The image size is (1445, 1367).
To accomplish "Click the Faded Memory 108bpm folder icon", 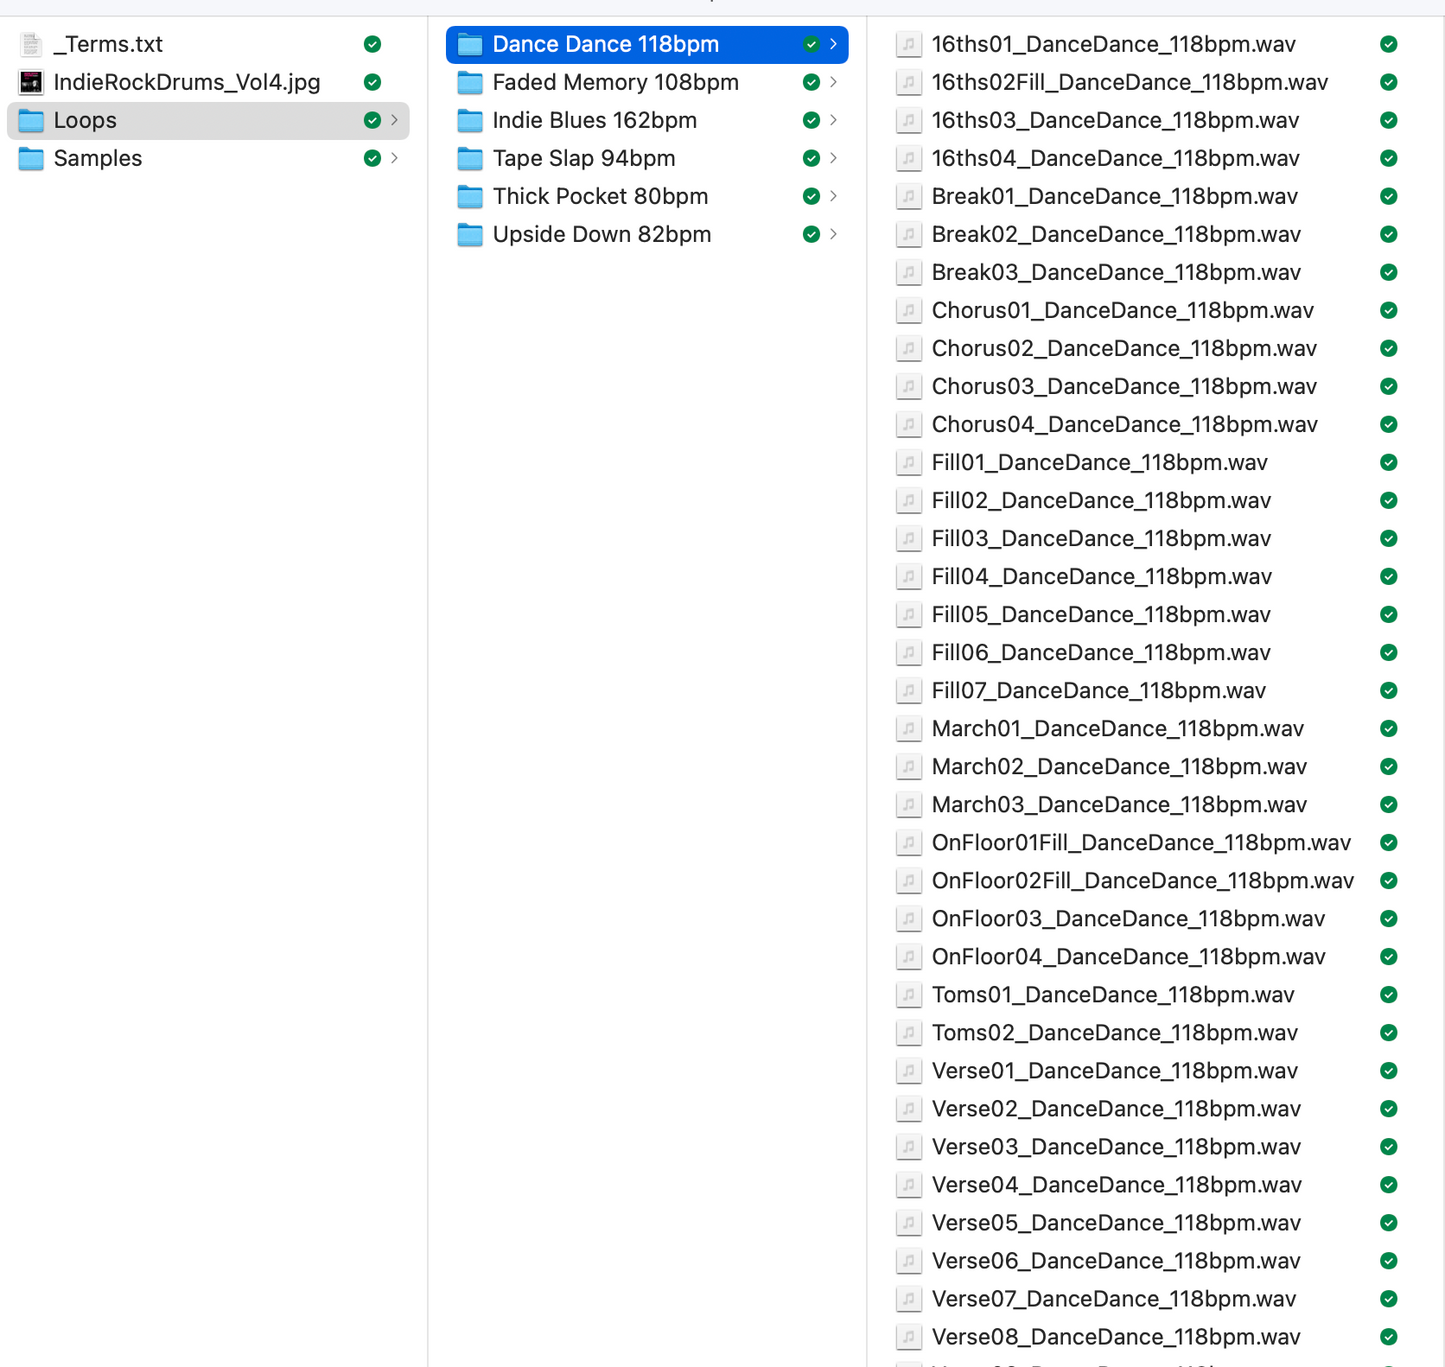I will (x=470, y=82).
